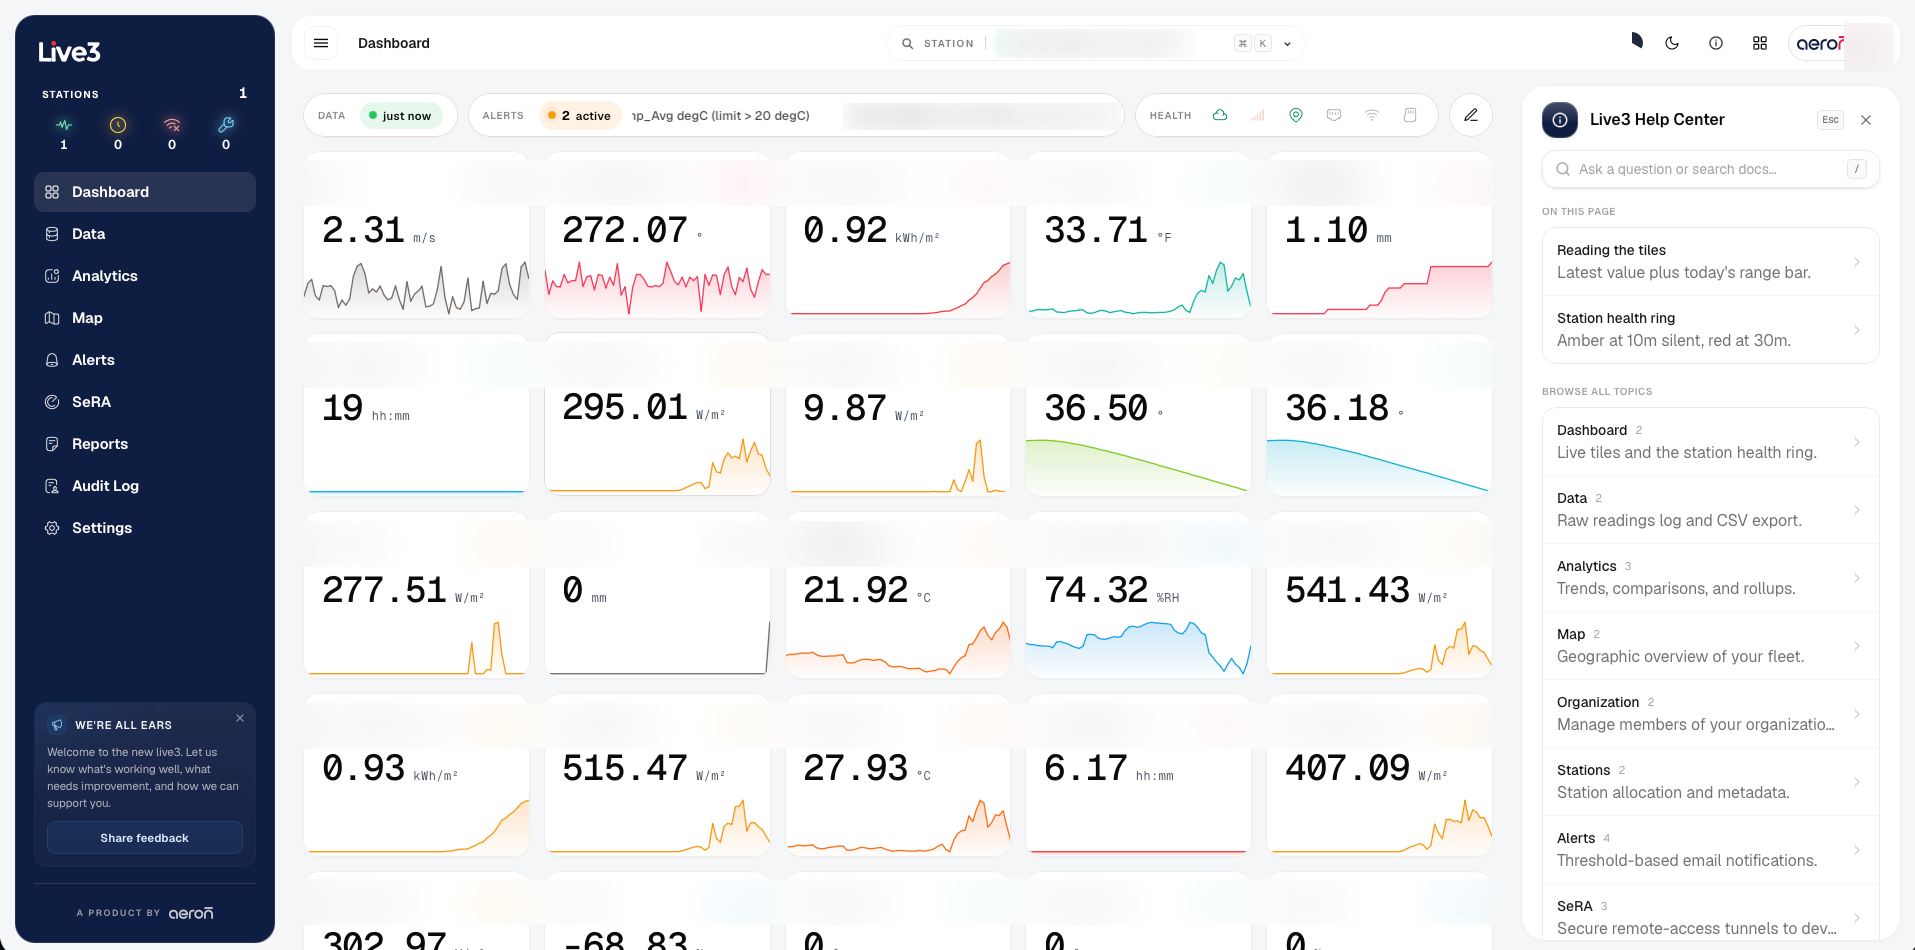Image resolution: width=1915 pixels, height=950 pixels.
Task: Toggle dark mode with moon icon
Action: pos(1672,43)
